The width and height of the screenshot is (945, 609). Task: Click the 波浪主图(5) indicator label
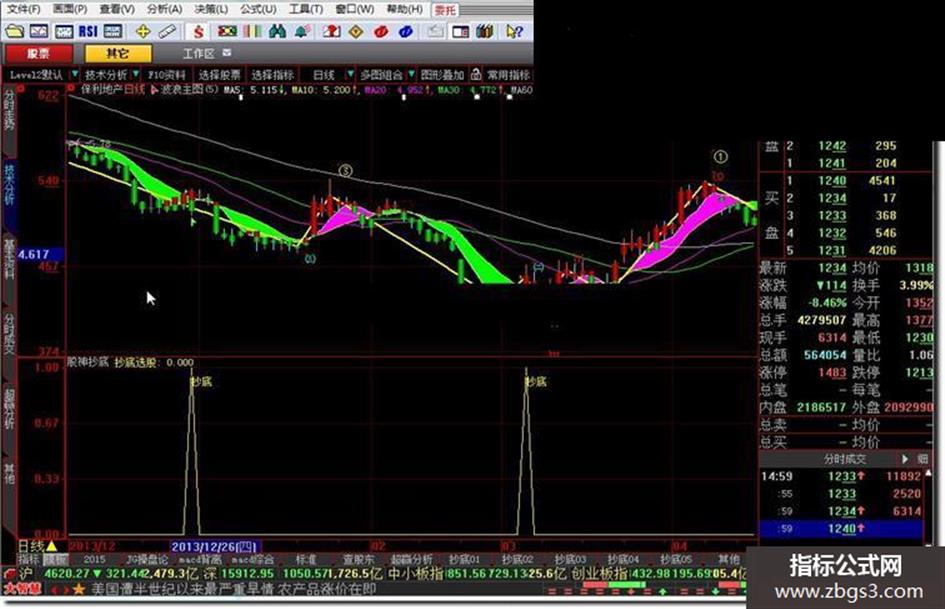[189, 89]
